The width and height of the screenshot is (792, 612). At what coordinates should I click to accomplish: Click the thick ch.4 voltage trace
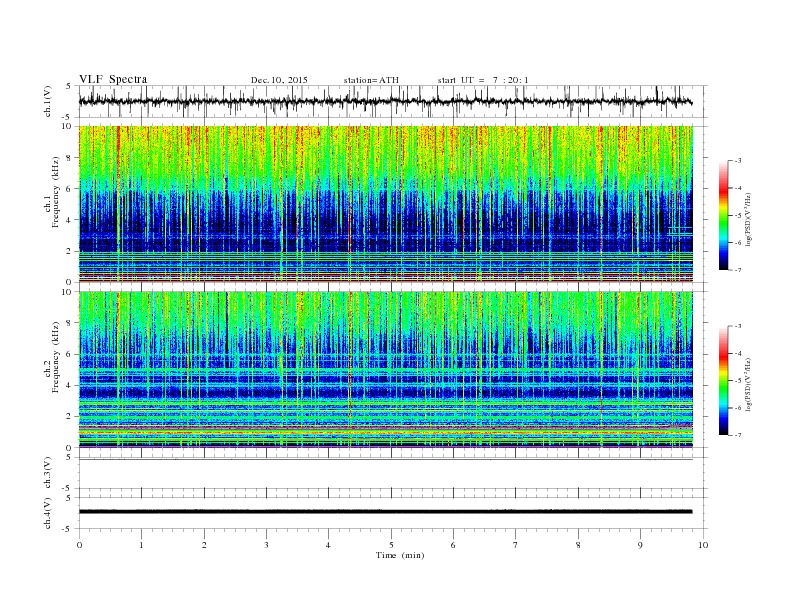[x=385, y=512]
